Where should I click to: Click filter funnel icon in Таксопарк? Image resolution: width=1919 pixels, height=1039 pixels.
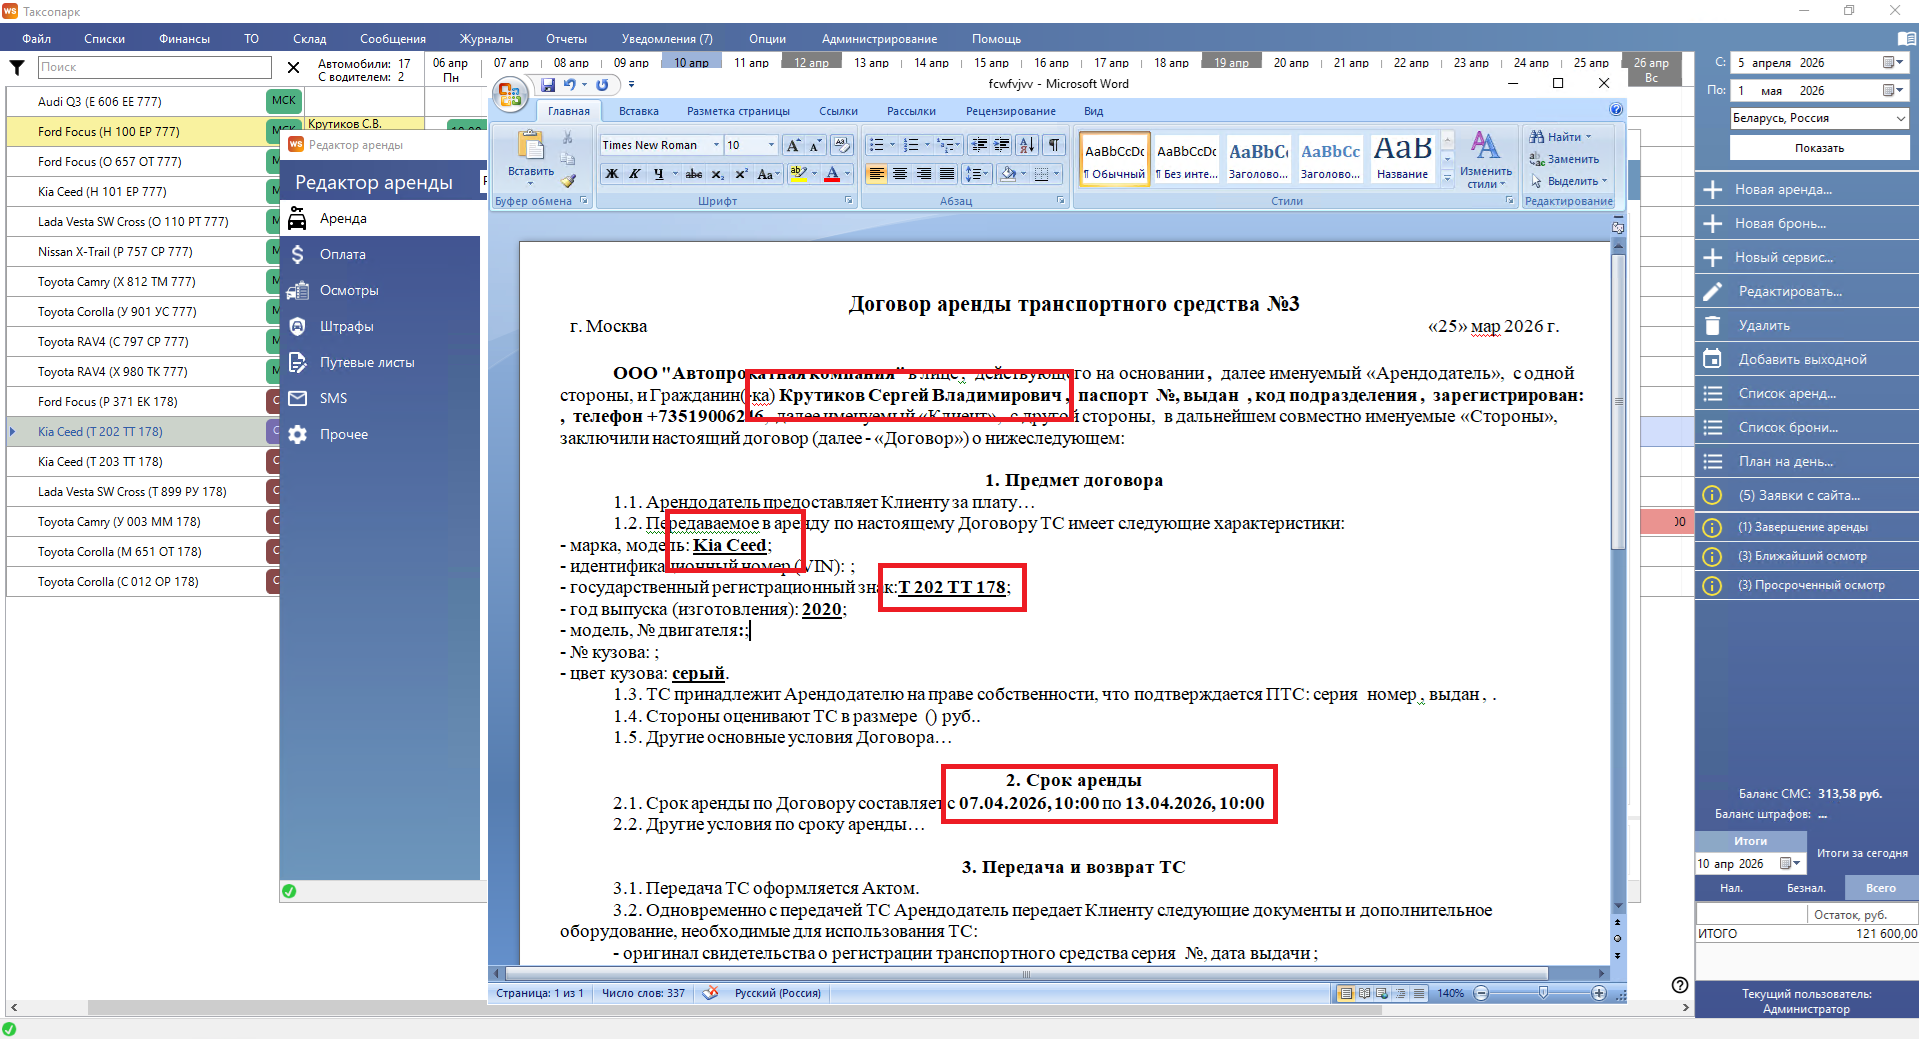coord(17,67)
